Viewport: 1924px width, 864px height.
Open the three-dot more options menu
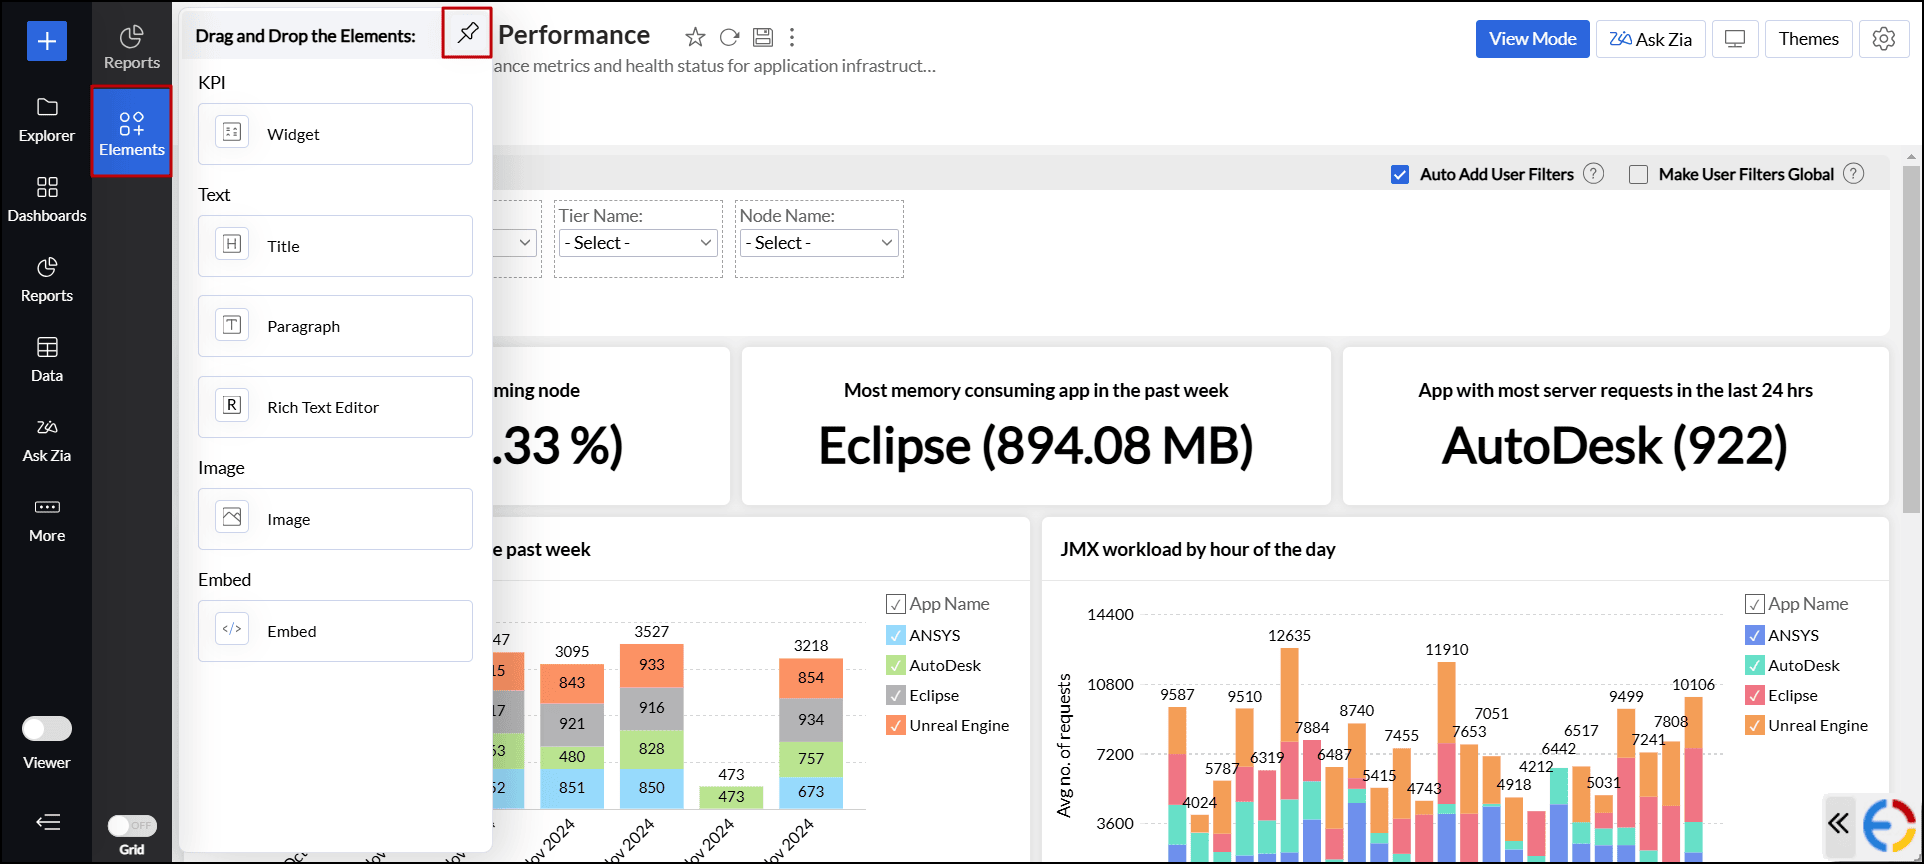pyautogui.click(x=792, y=38)
